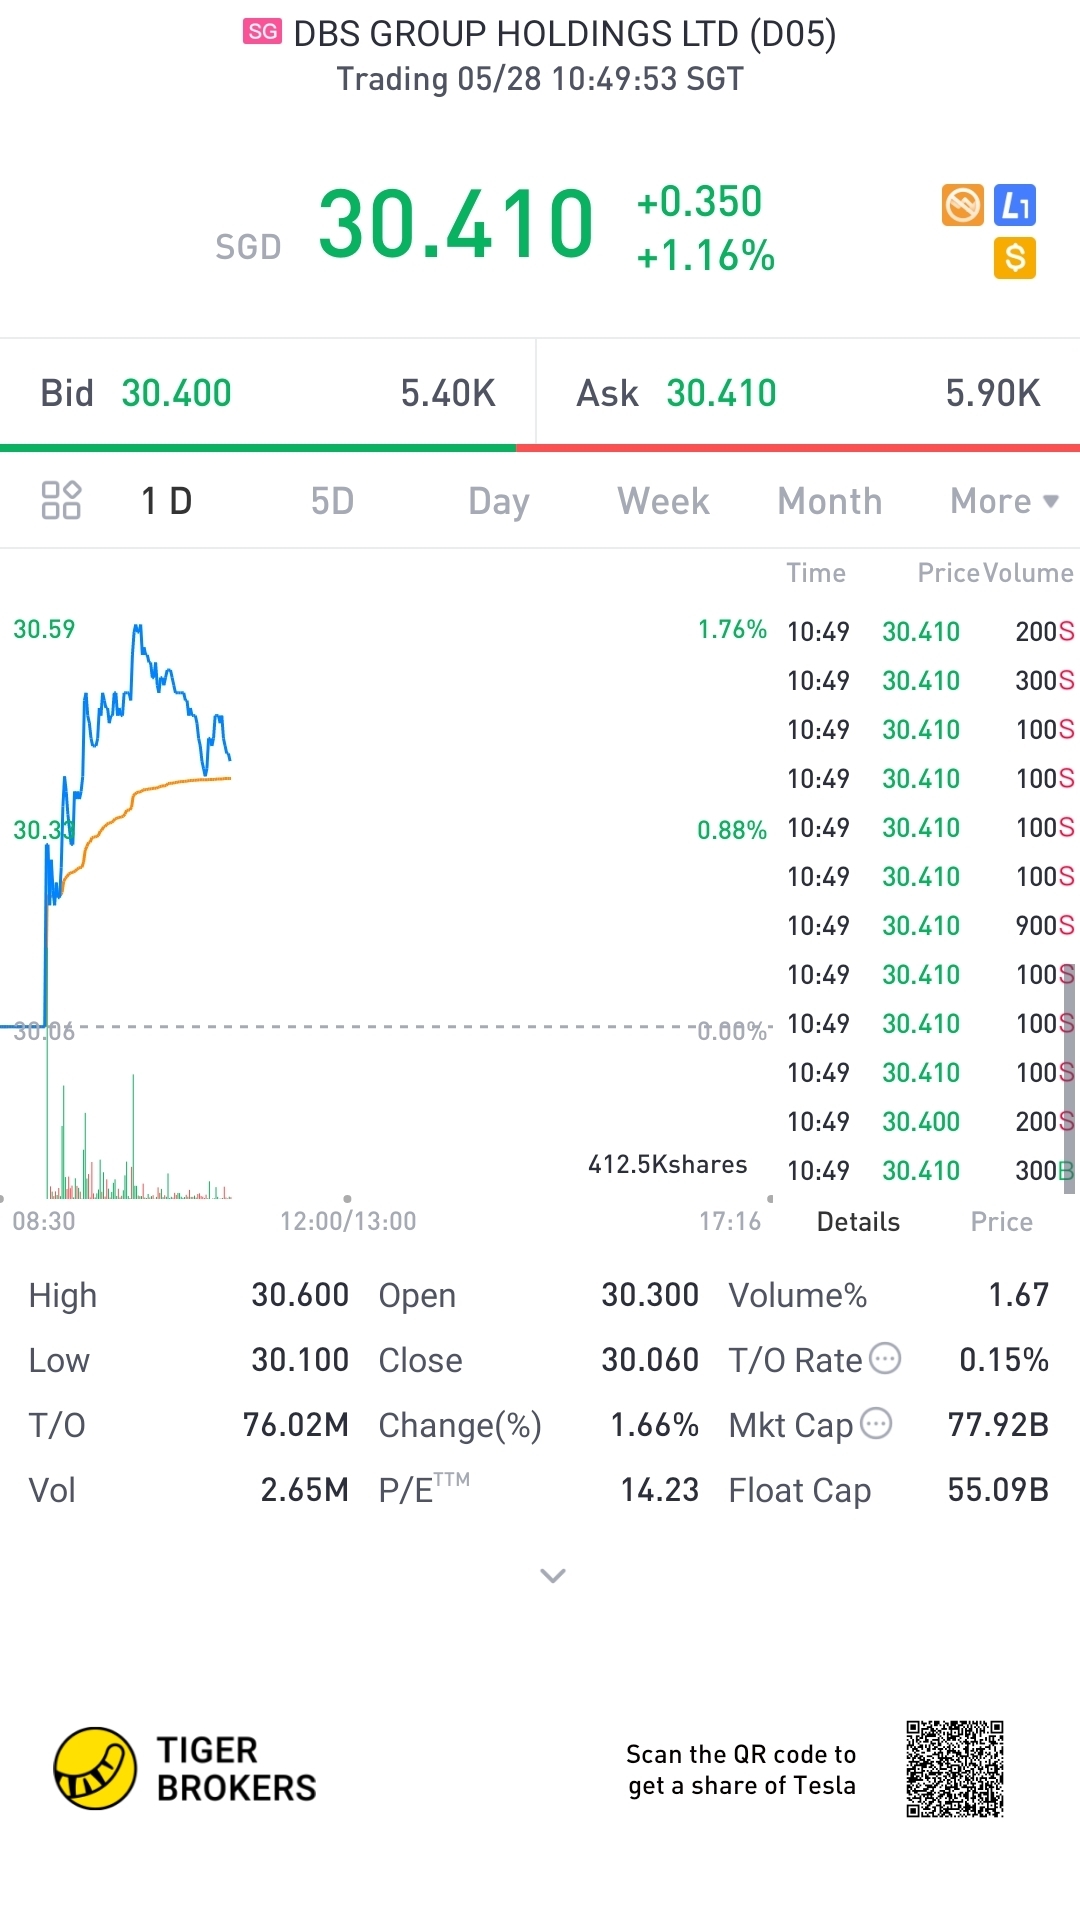Tap the Ask price 30.410
This screenshot has height=1920, width=1080.
pyautogui.click(x=721, y=393)
